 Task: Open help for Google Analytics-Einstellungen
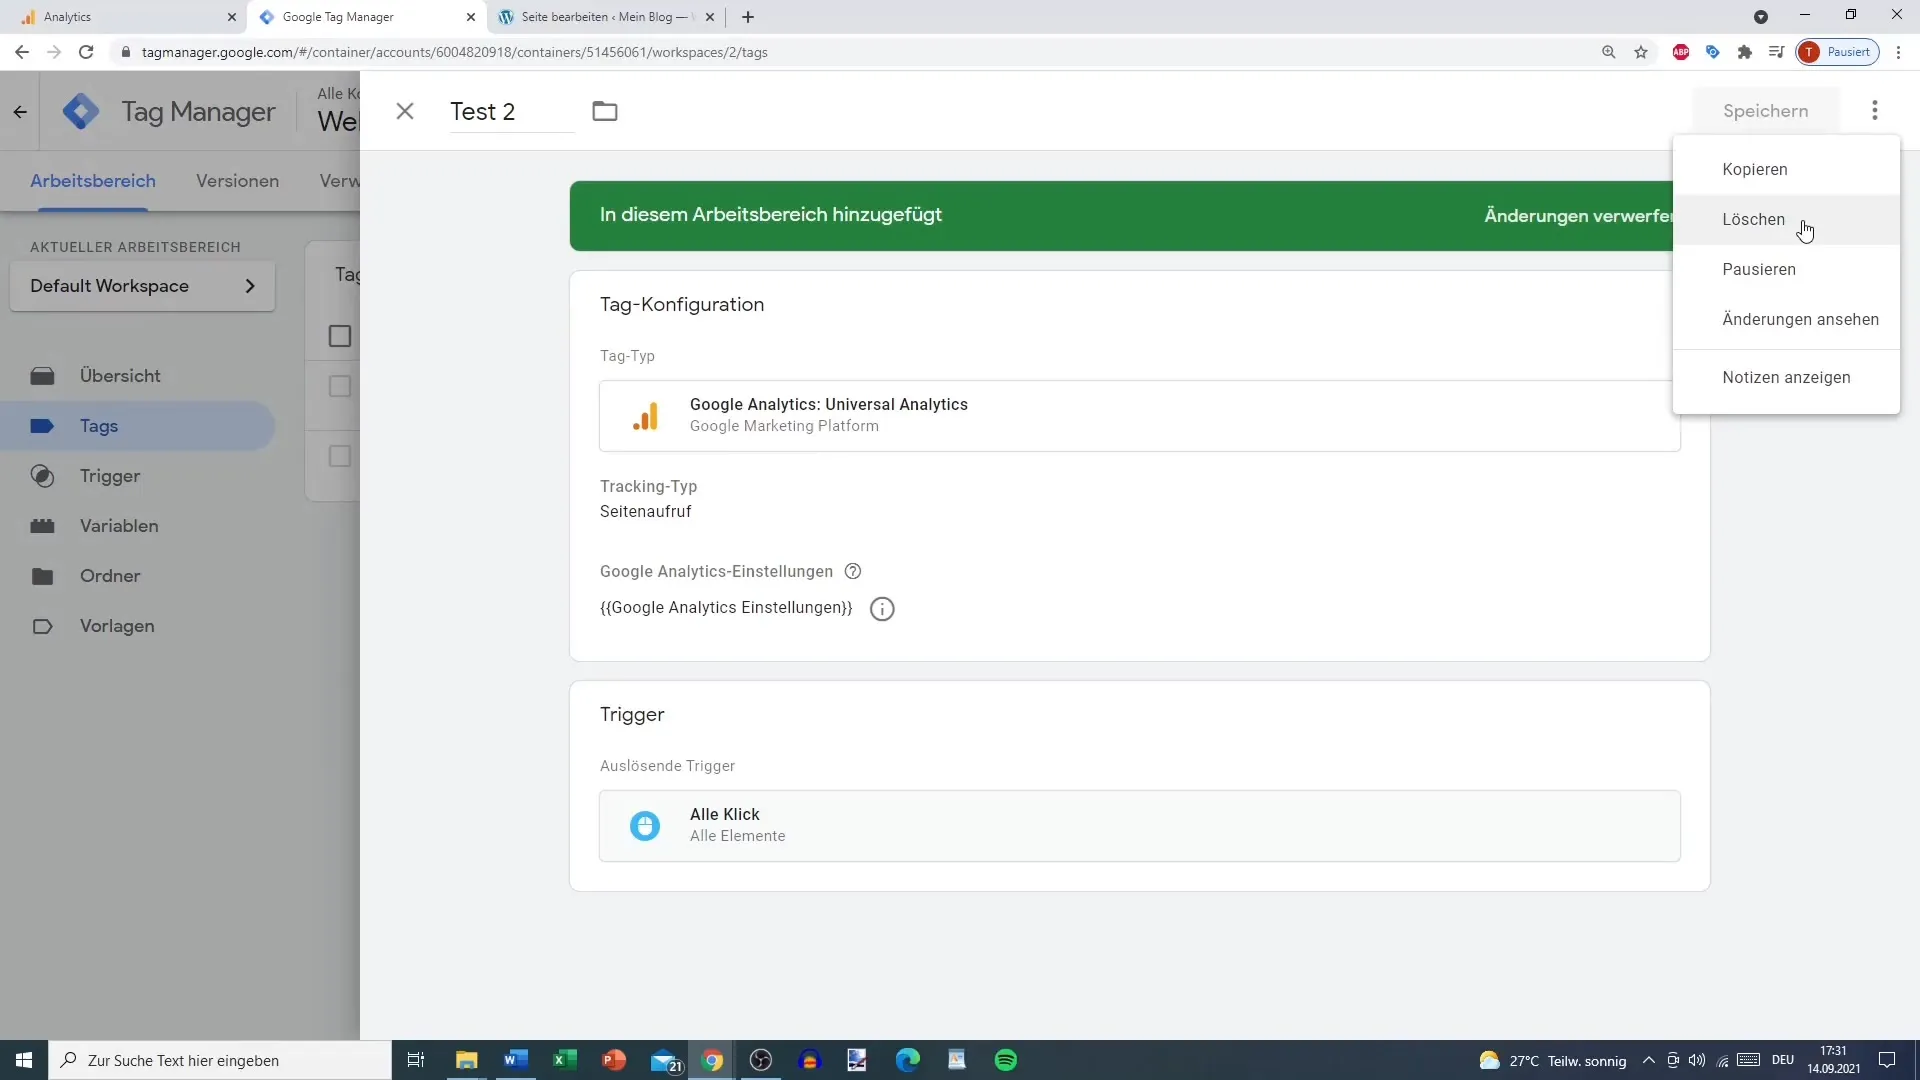pyautogui.click(x=853, y=571)
